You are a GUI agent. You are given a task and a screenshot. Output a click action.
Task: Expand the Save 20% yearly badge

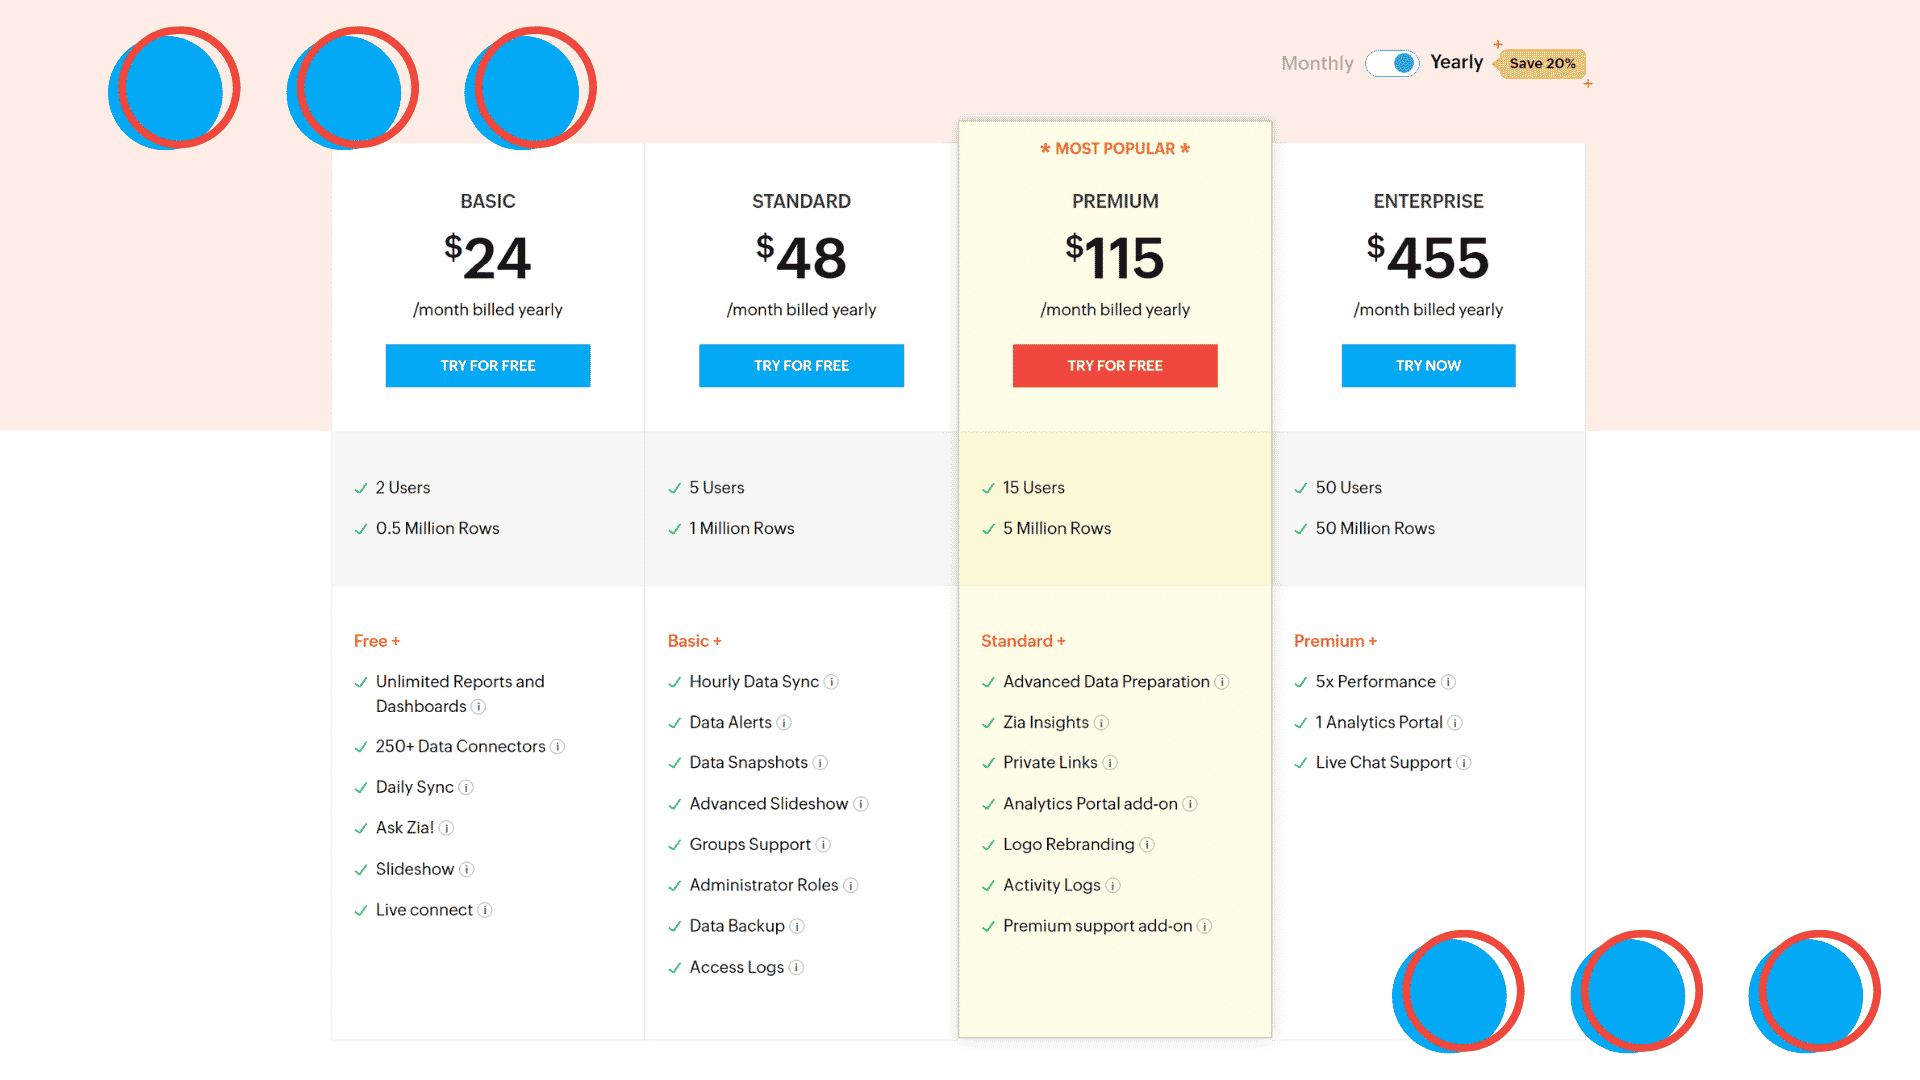pos(1540,63)
